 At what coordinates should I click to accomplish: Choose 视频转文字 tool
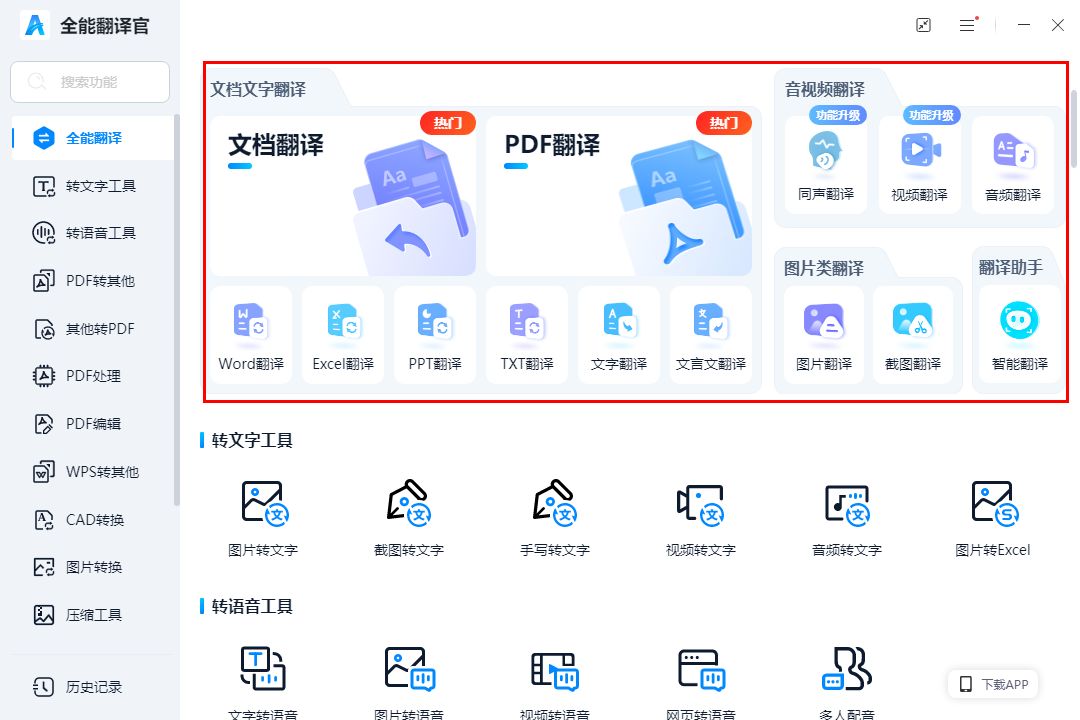[701, 518]
